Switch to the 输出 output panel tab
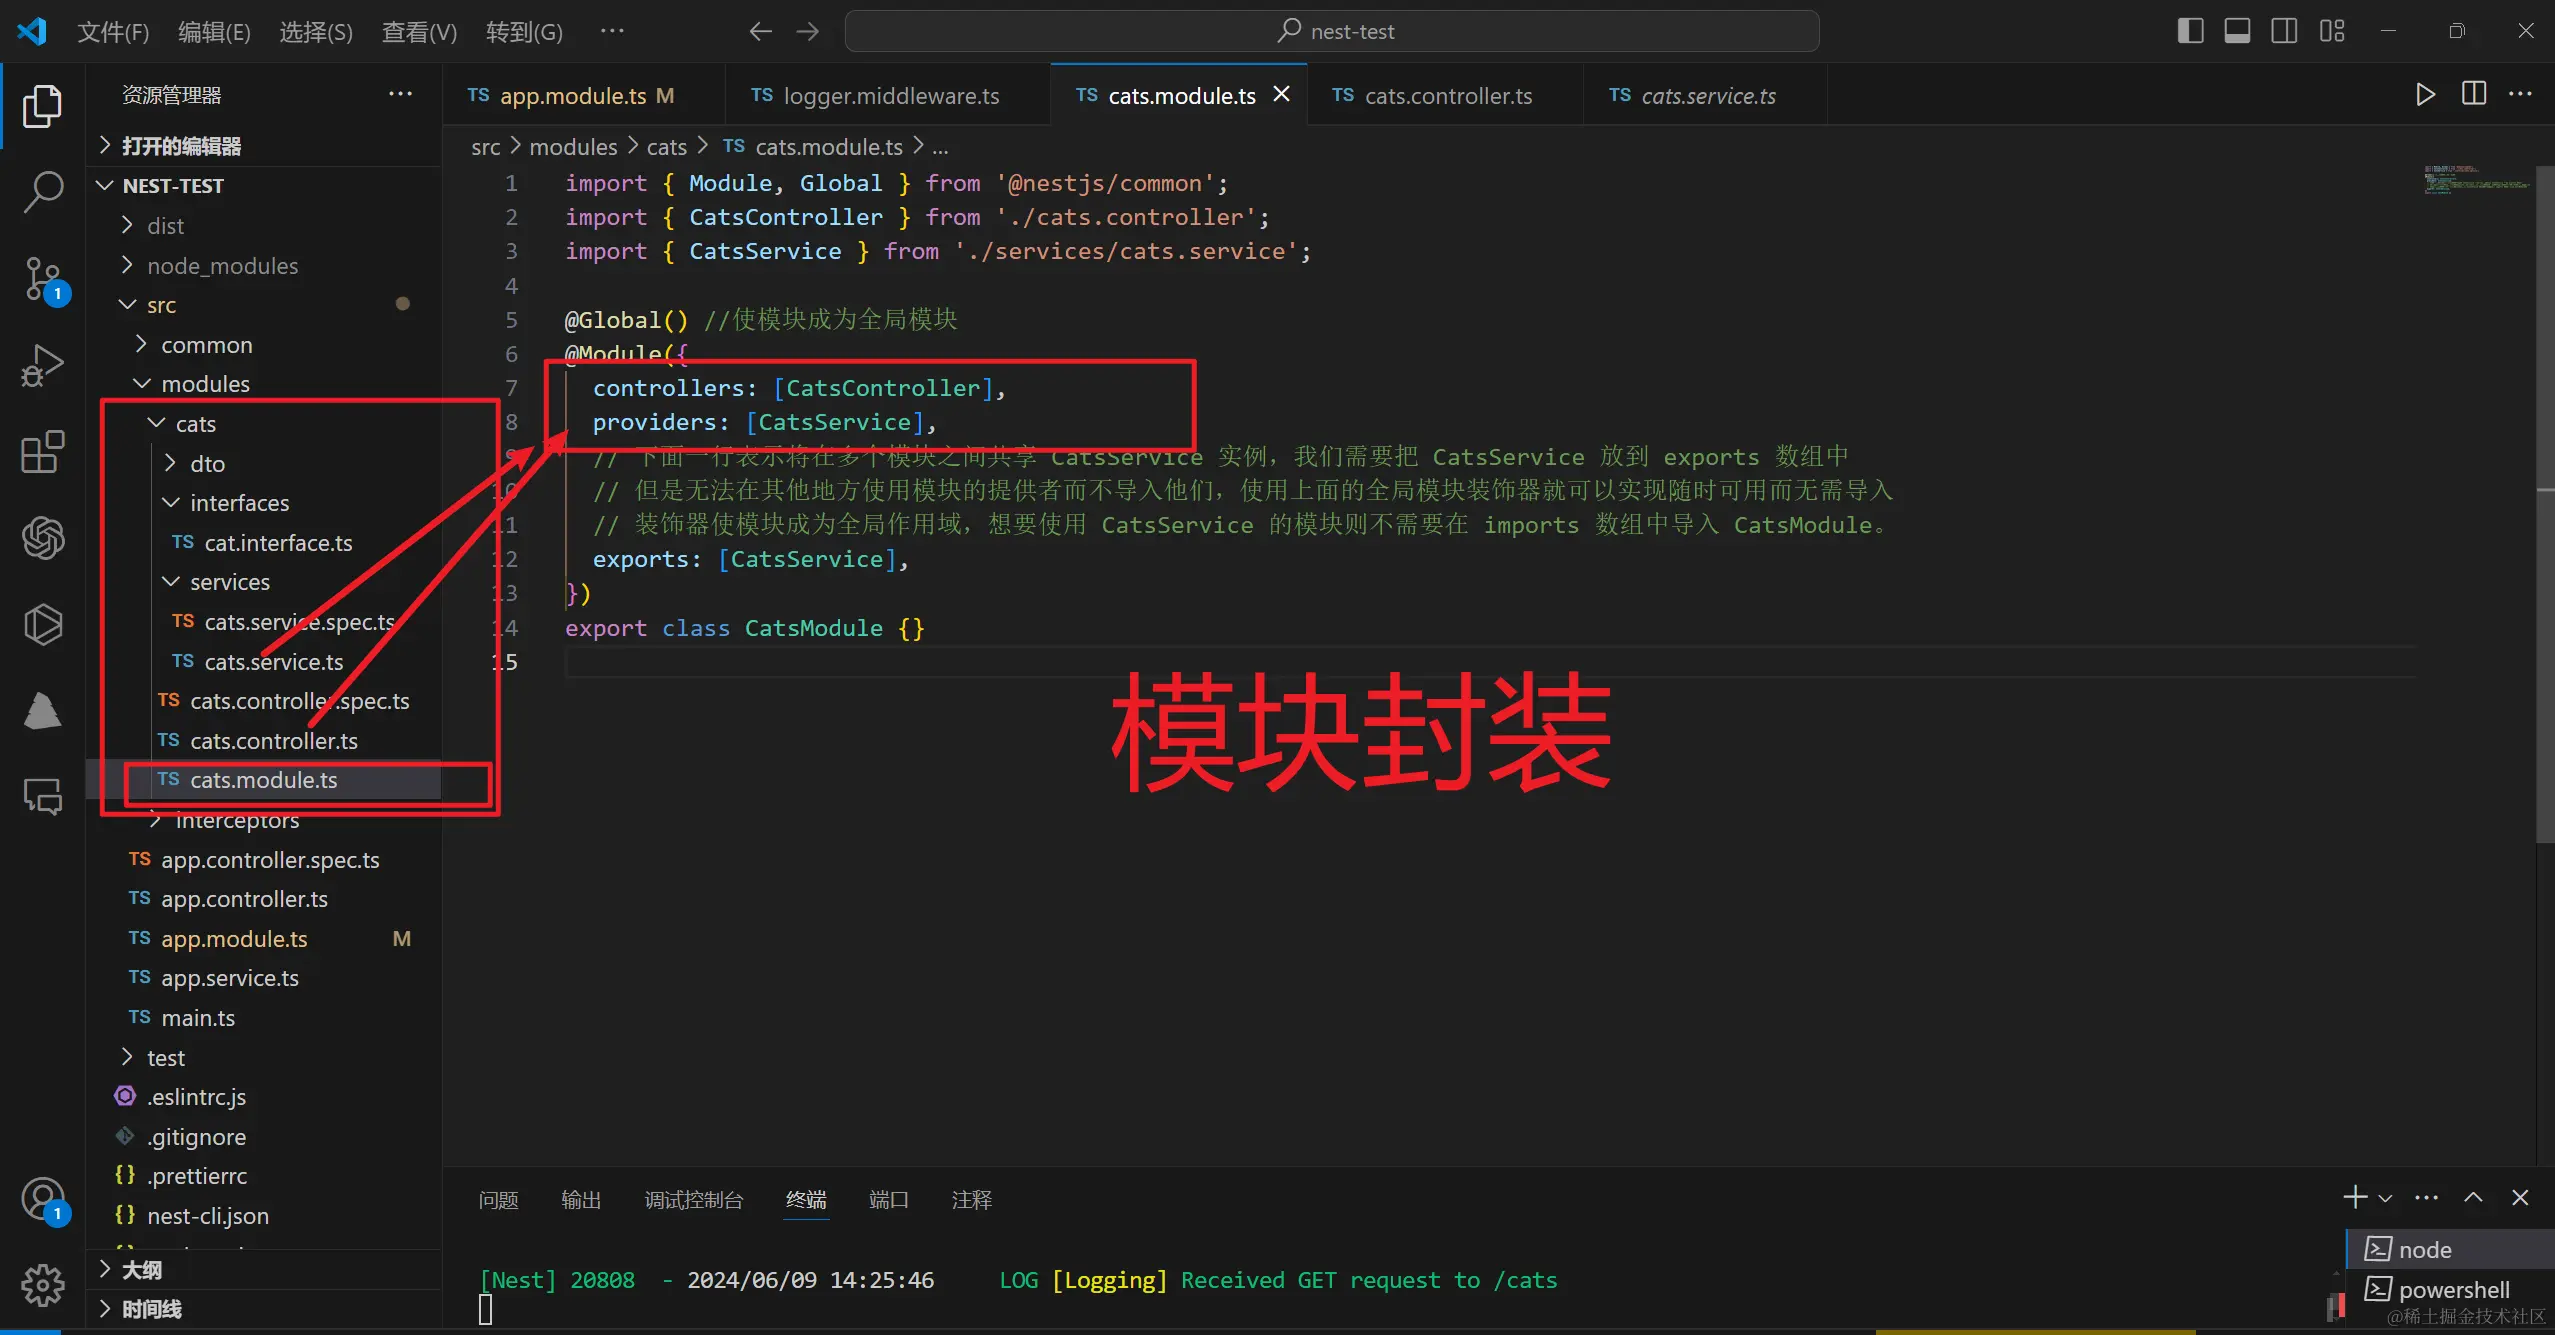The image size is (2555, 1335). [581, 1199]
